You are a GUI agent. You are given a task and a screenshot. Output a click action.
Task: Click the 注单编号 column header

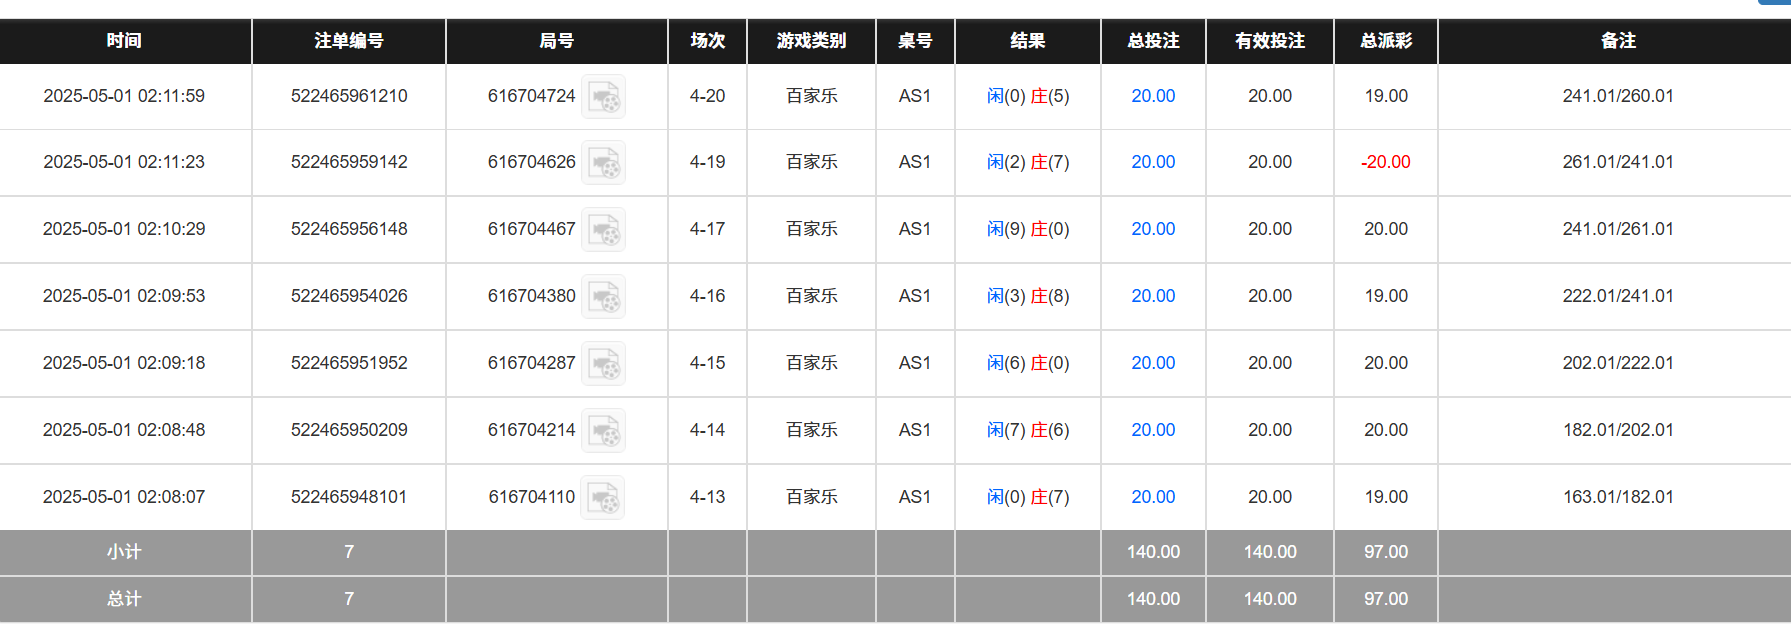coord(349,41)
